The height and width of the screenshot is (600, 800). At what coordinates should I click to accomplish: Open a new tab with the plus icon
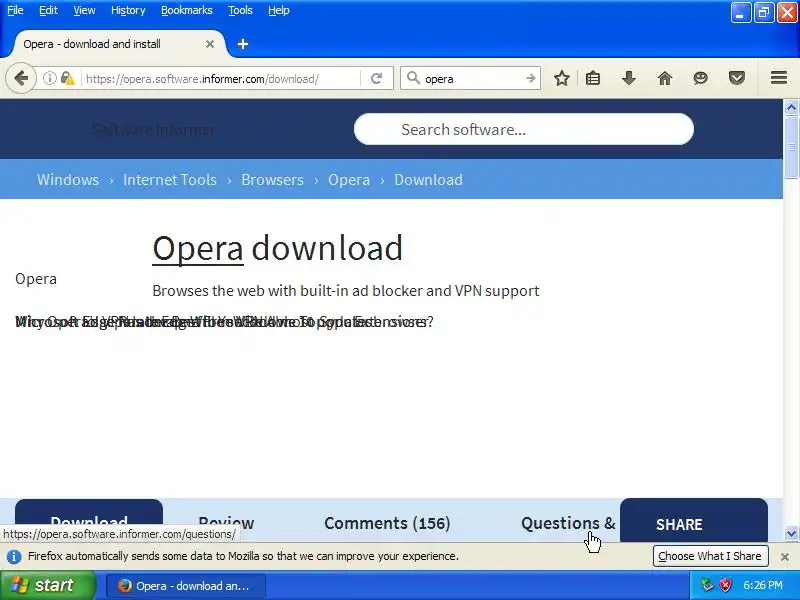pyautogui.click(x=243, y=44)
